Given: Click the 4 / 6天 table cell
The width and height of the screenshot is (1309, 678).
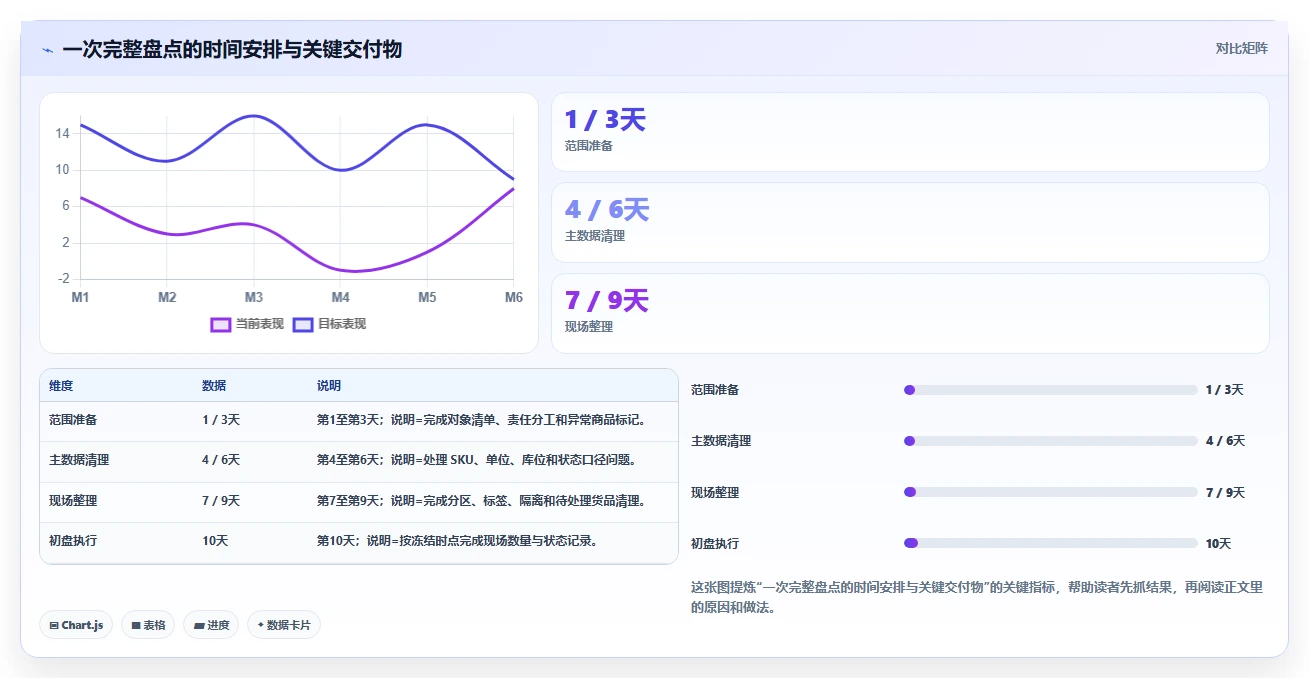Looking at the screenshot, I should 221,460.
